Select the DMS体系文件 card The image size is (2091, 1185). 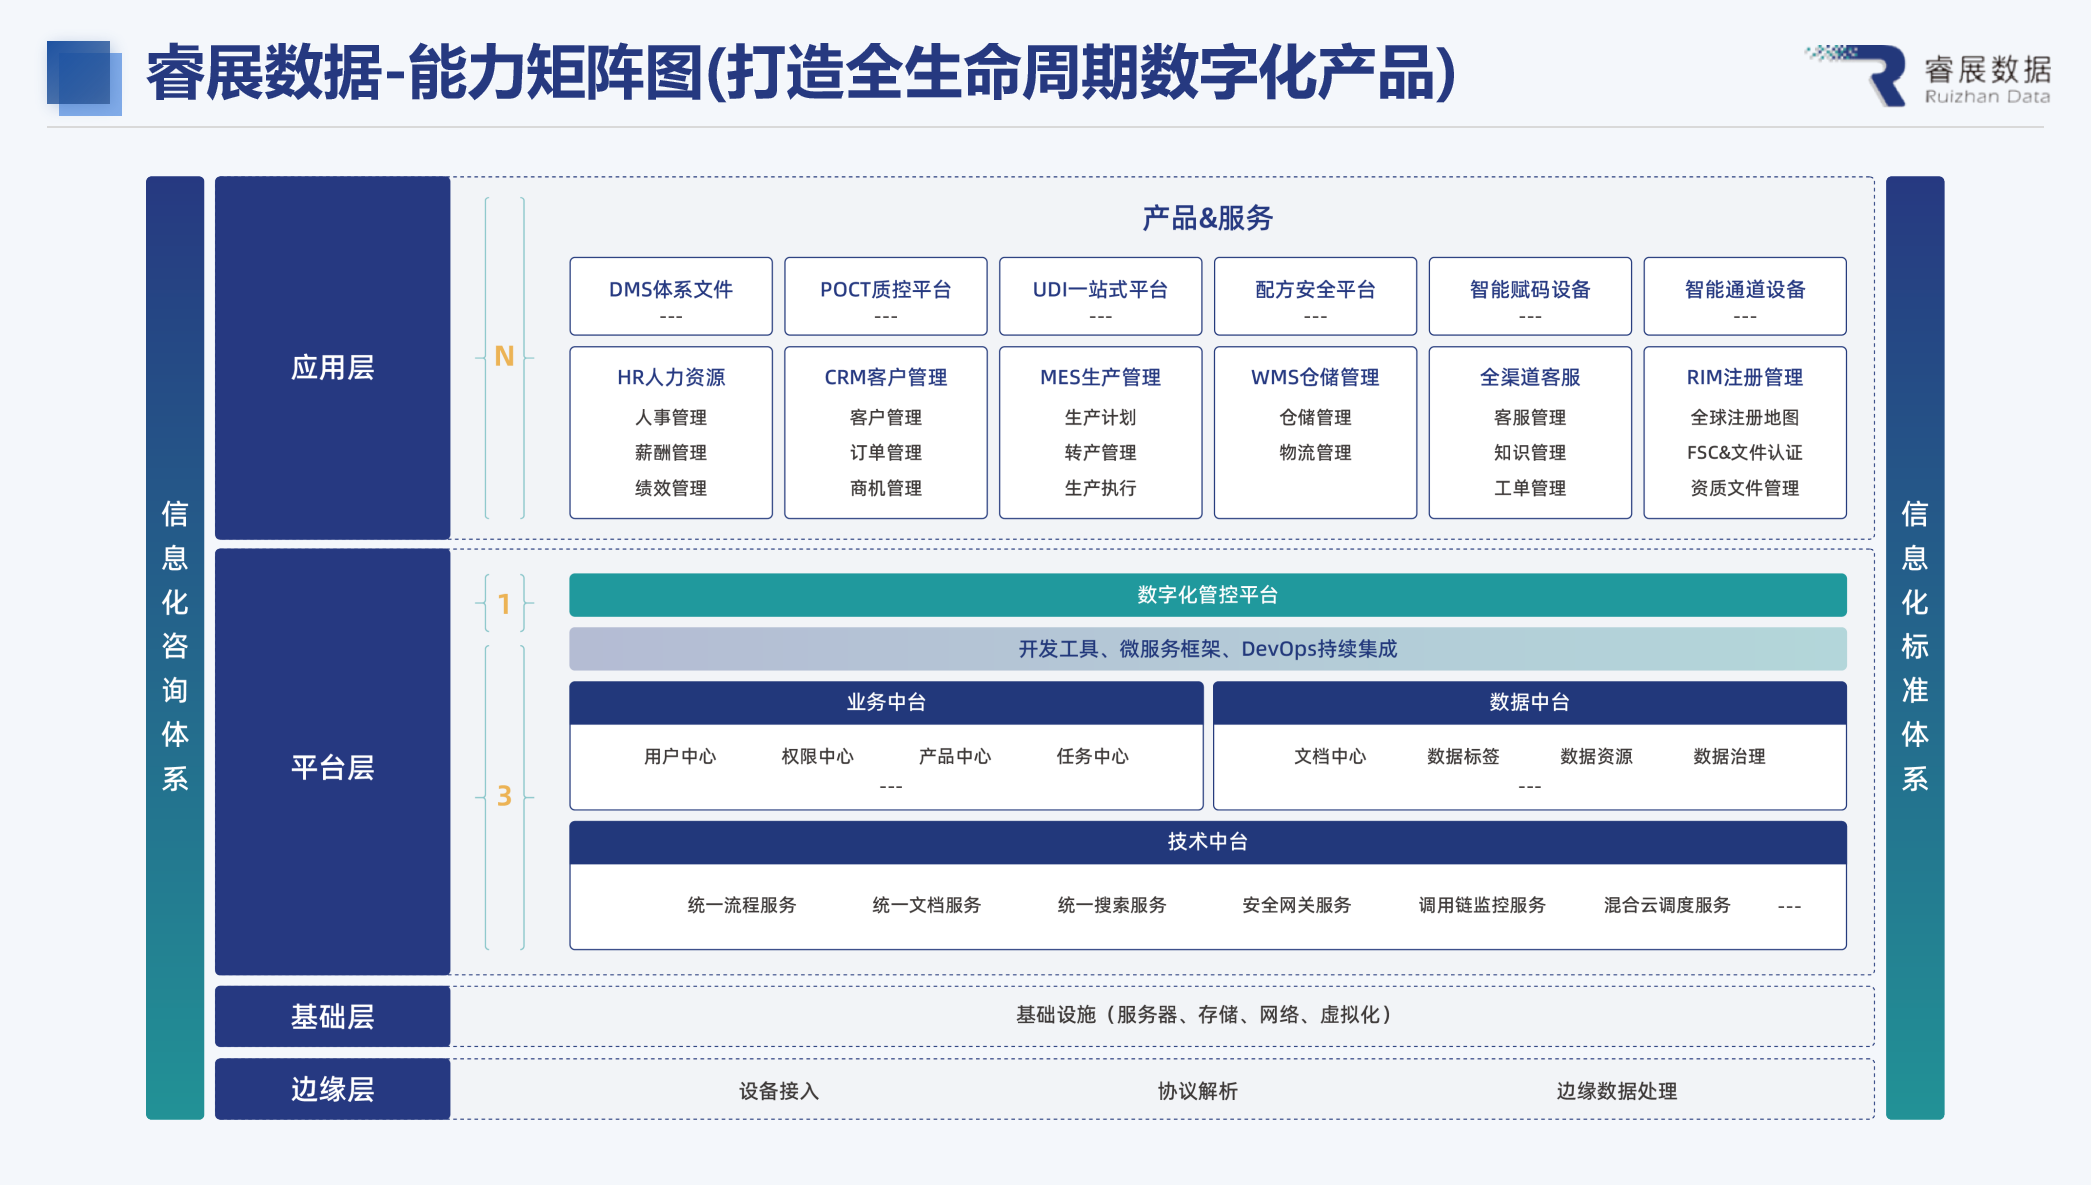pyautogui.click(x=671, y=296)
